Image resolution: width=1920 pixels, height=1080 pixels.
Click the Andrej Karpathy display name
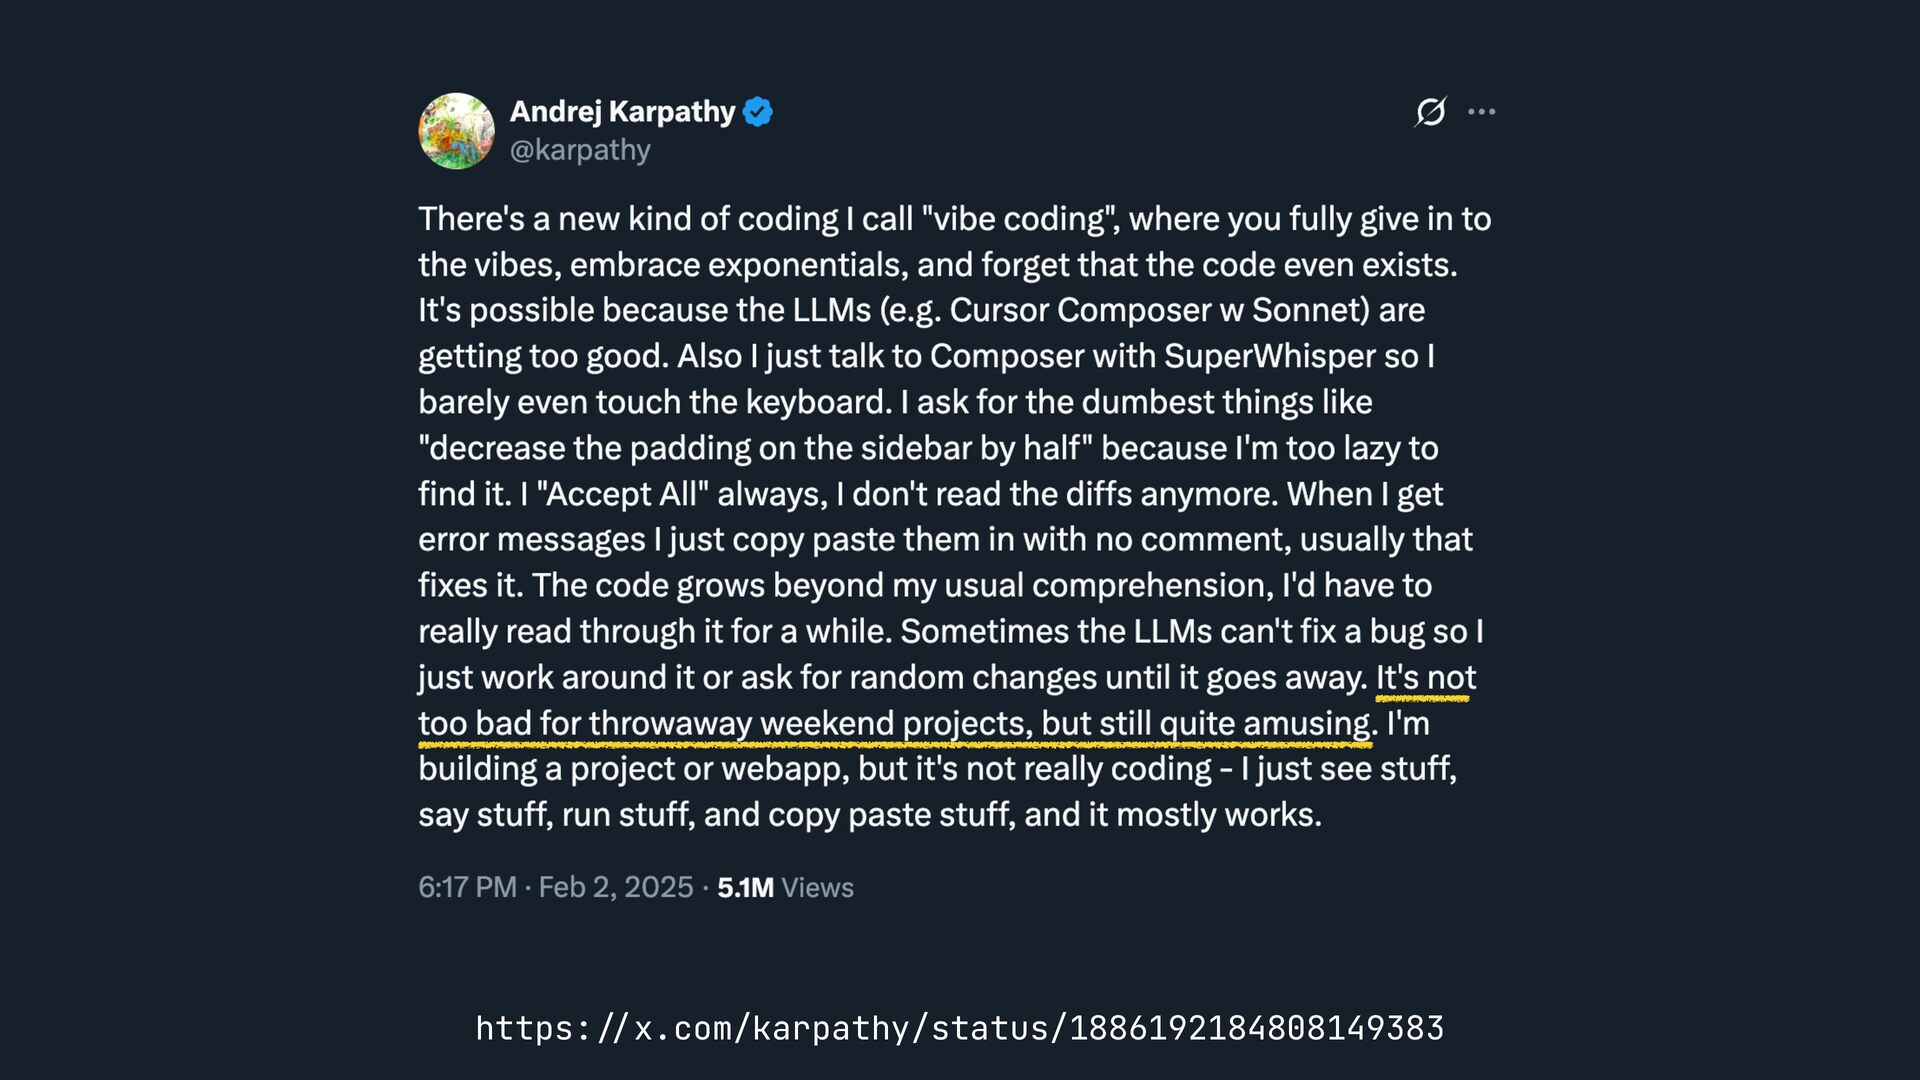click(x=622, y=111)
